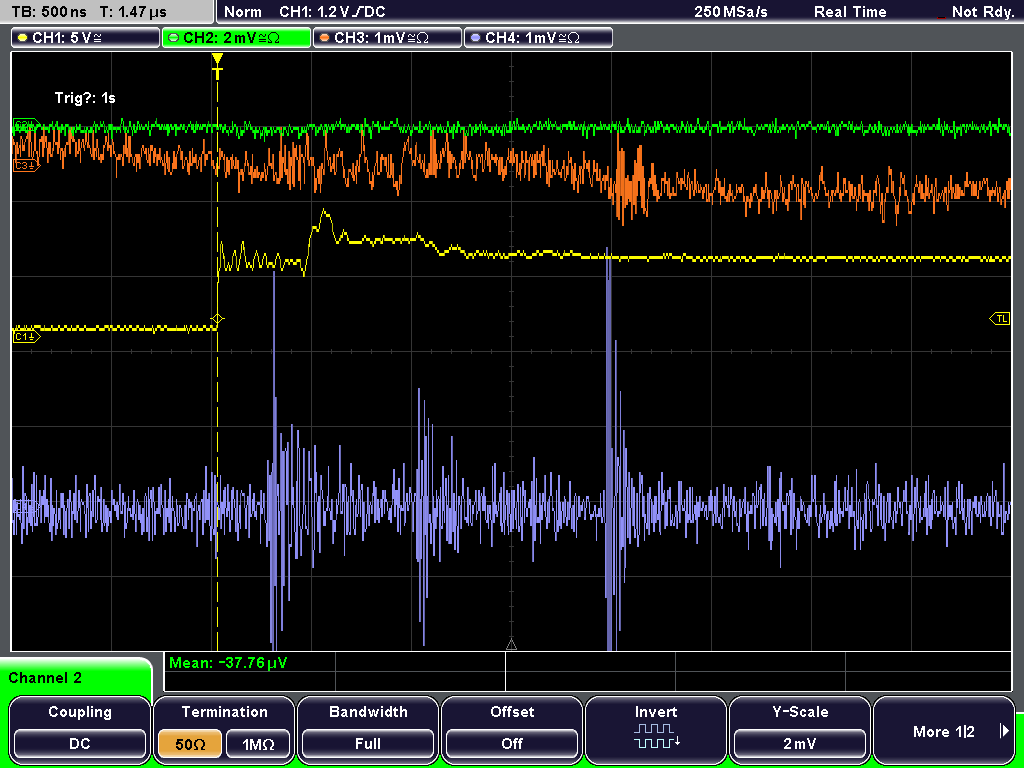
Task: Set termination to 1MΩ
Action: 258,744
